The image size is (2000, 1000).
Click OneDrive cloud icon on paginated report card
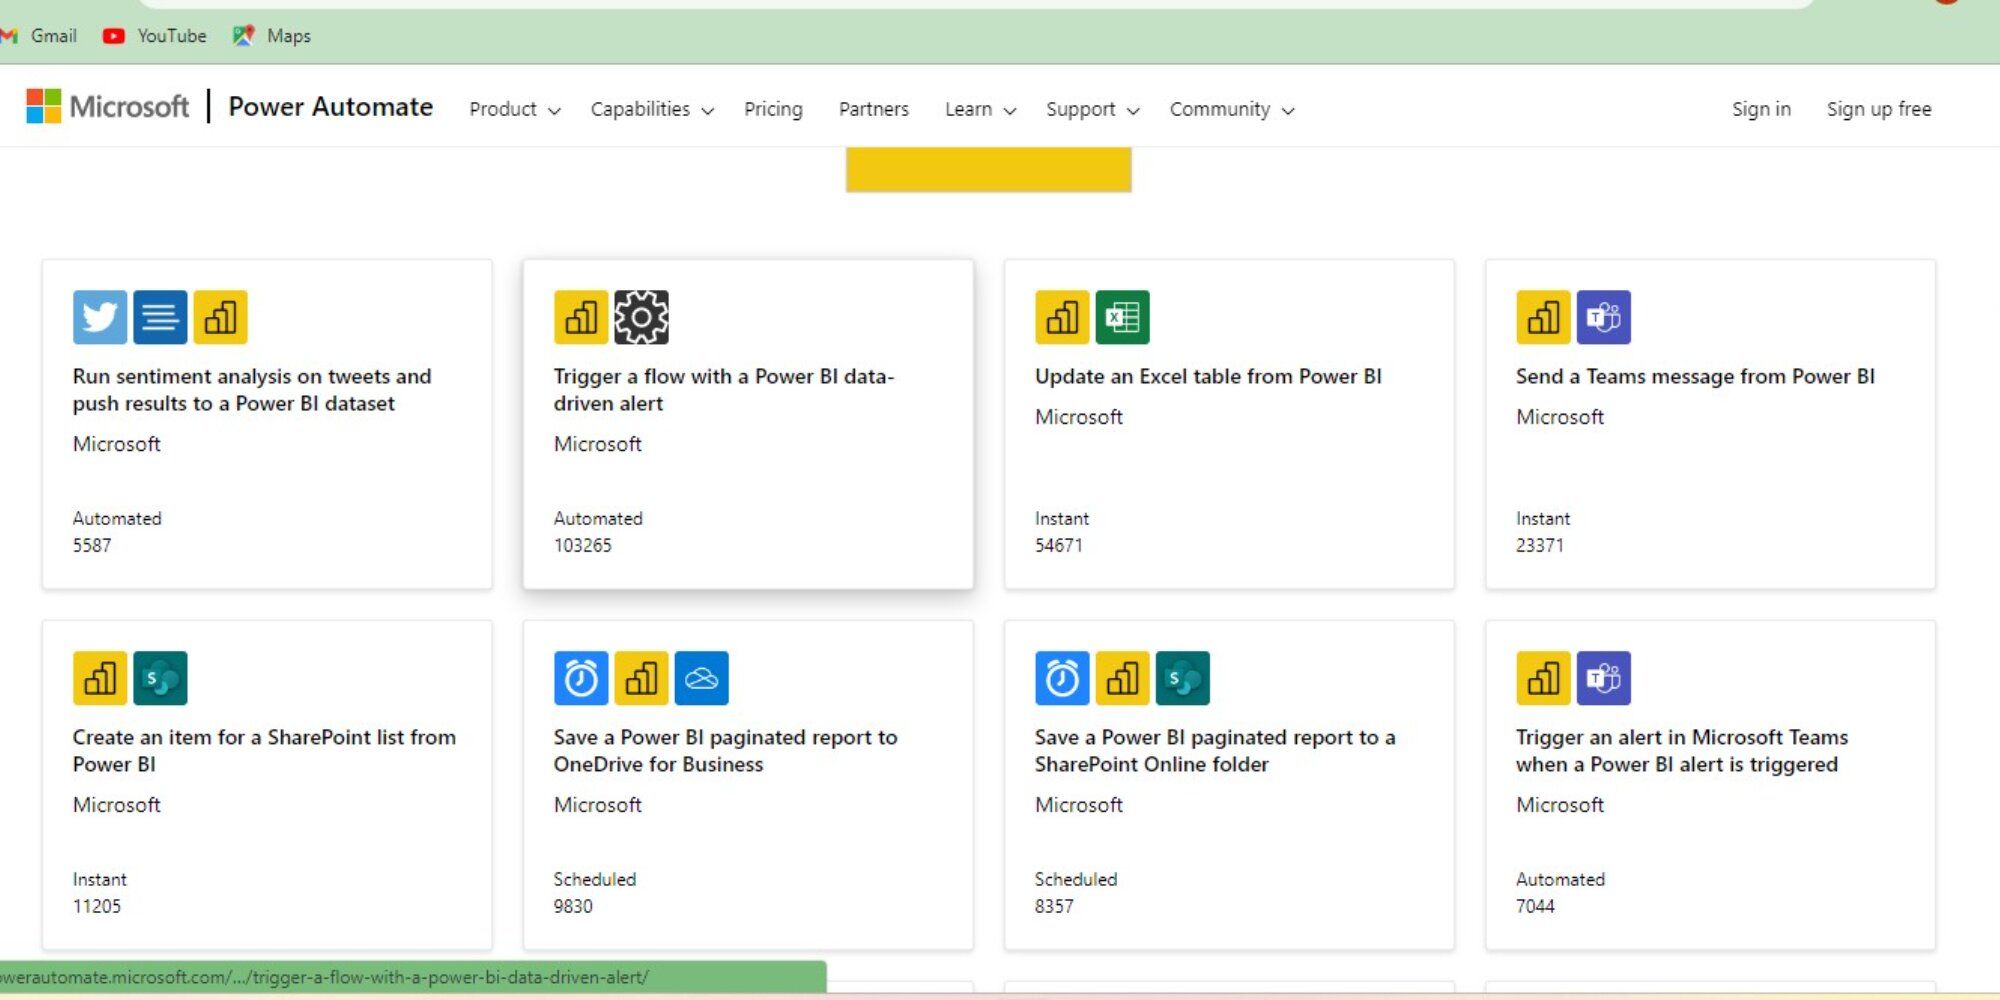coord(701,678)
